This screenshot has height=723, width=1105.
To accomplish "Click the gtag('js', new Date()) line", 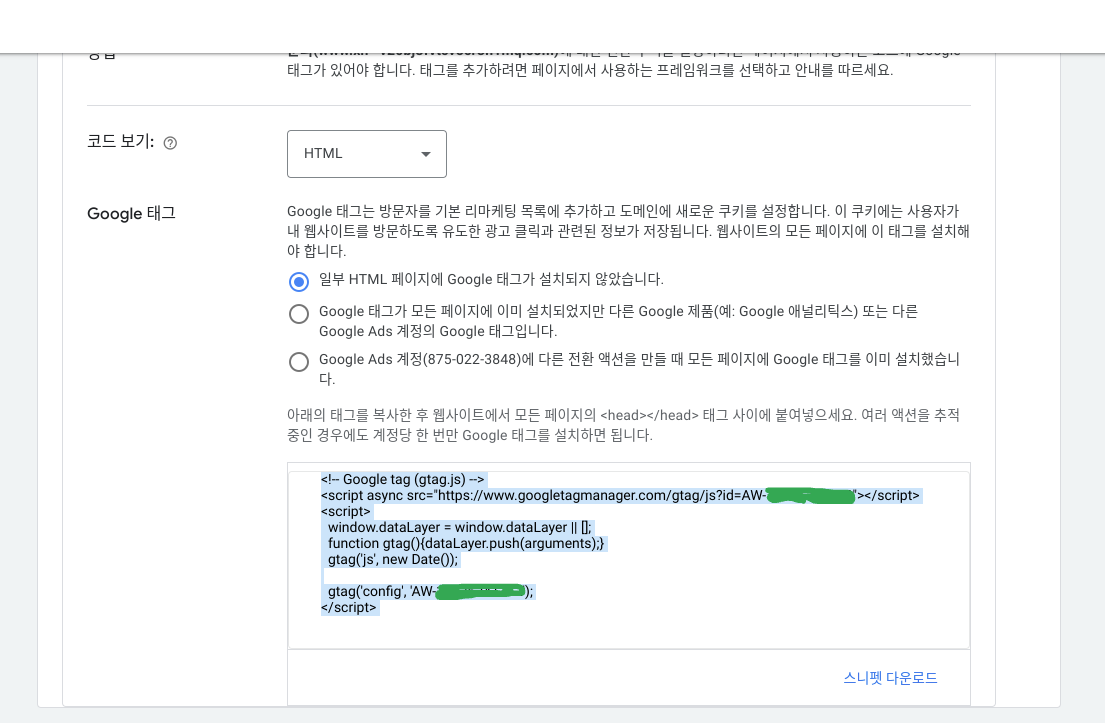I will (x=393, y=560).
